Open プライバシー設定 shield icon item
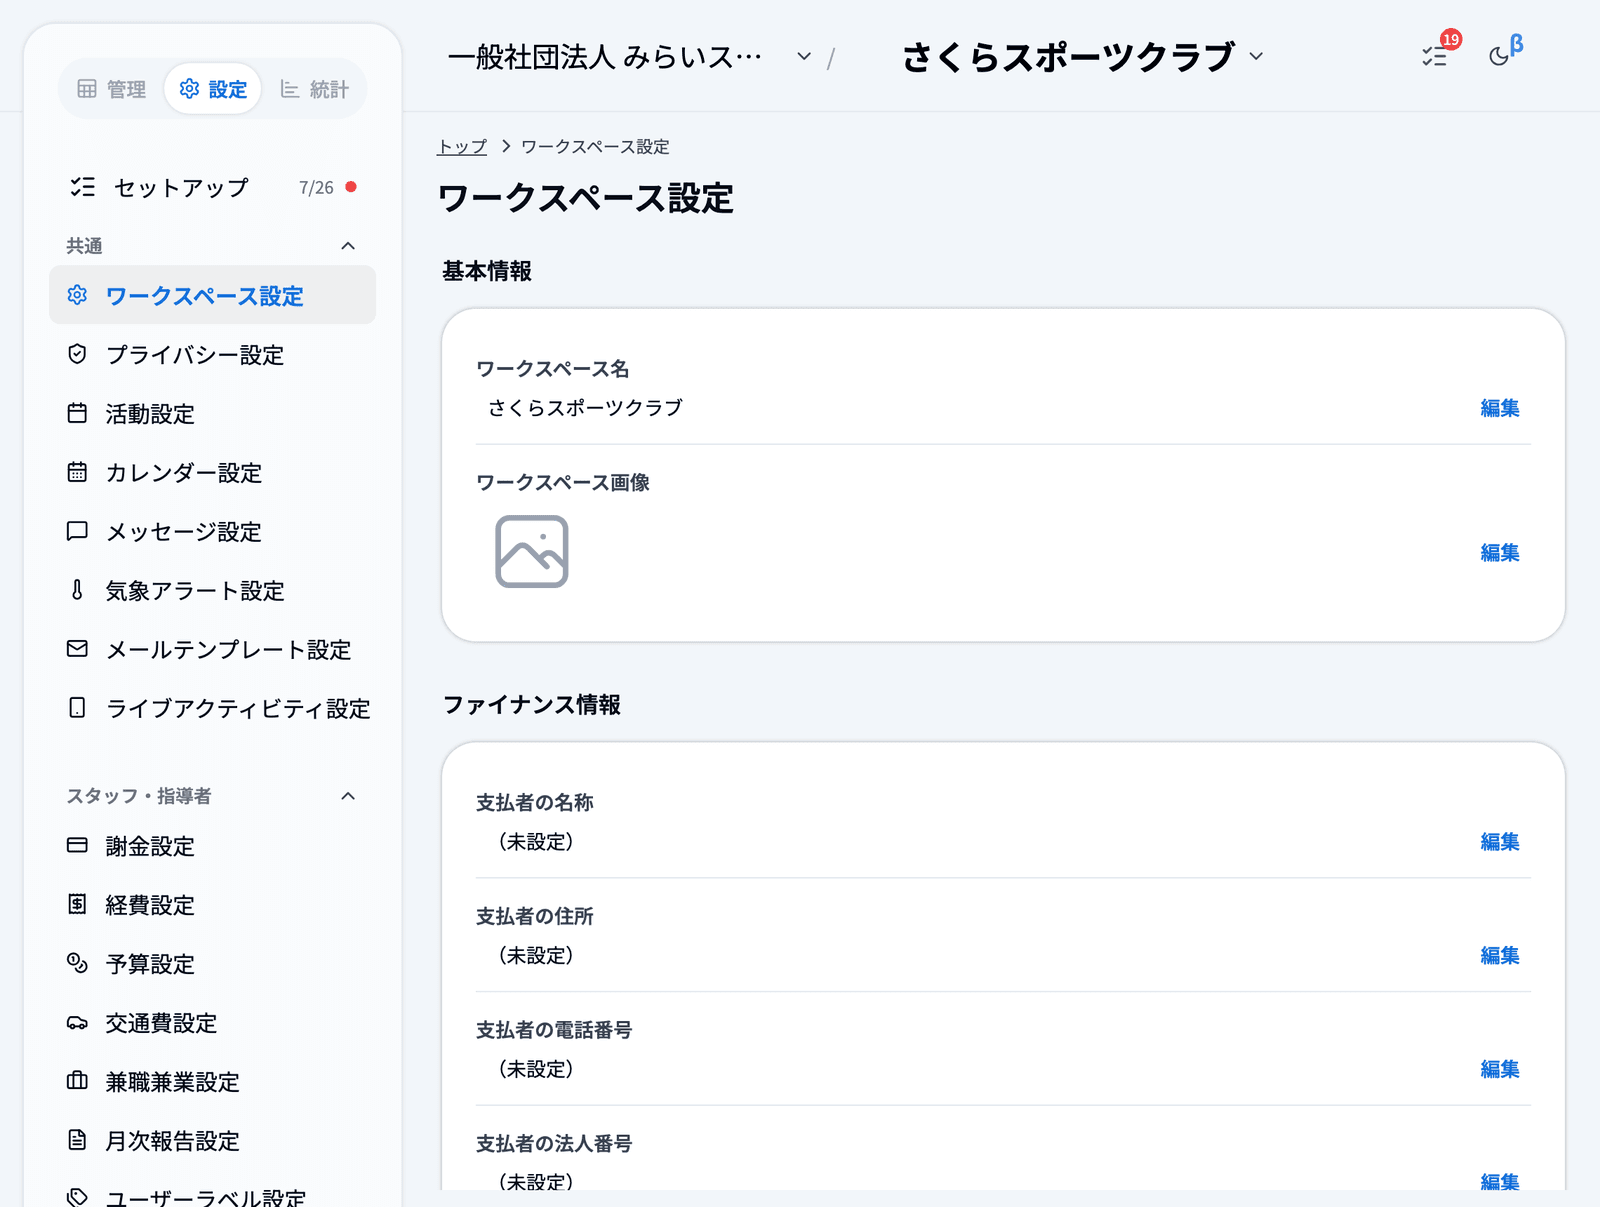Screen dimensions: 1600x1207 [212, 355]
